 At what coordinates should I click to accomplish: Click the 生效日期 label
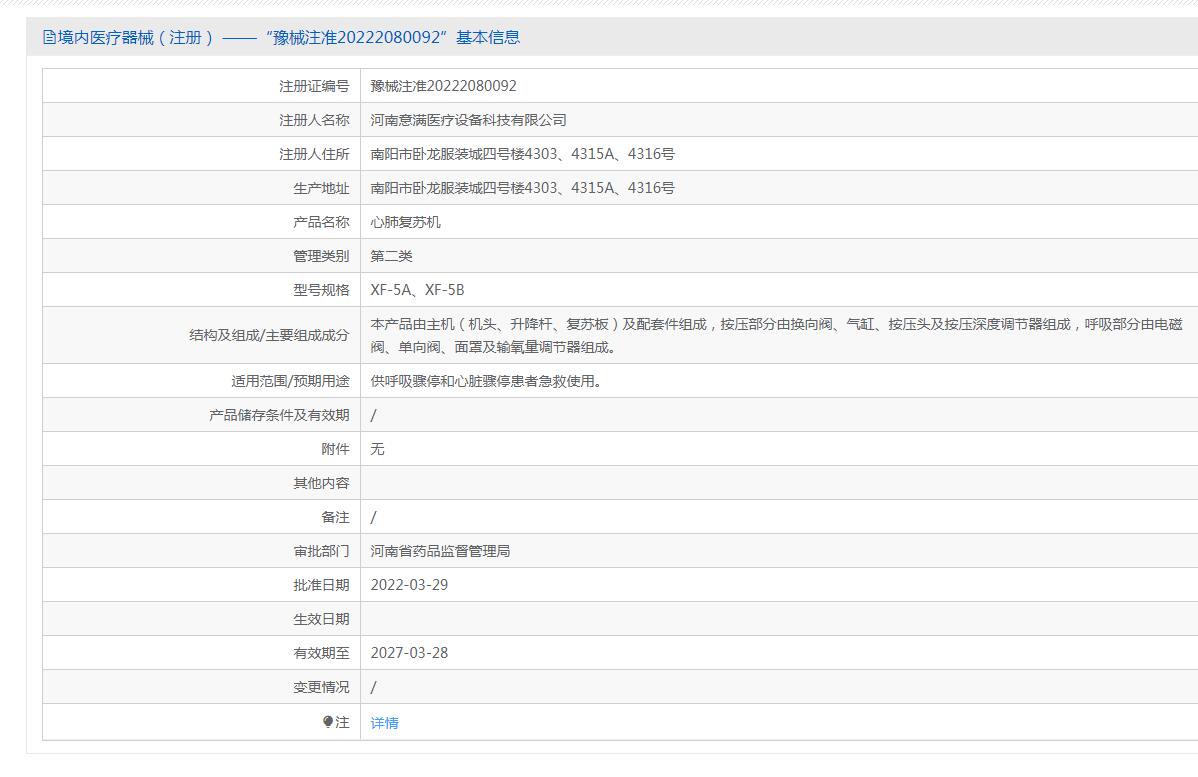coord(321,619)
